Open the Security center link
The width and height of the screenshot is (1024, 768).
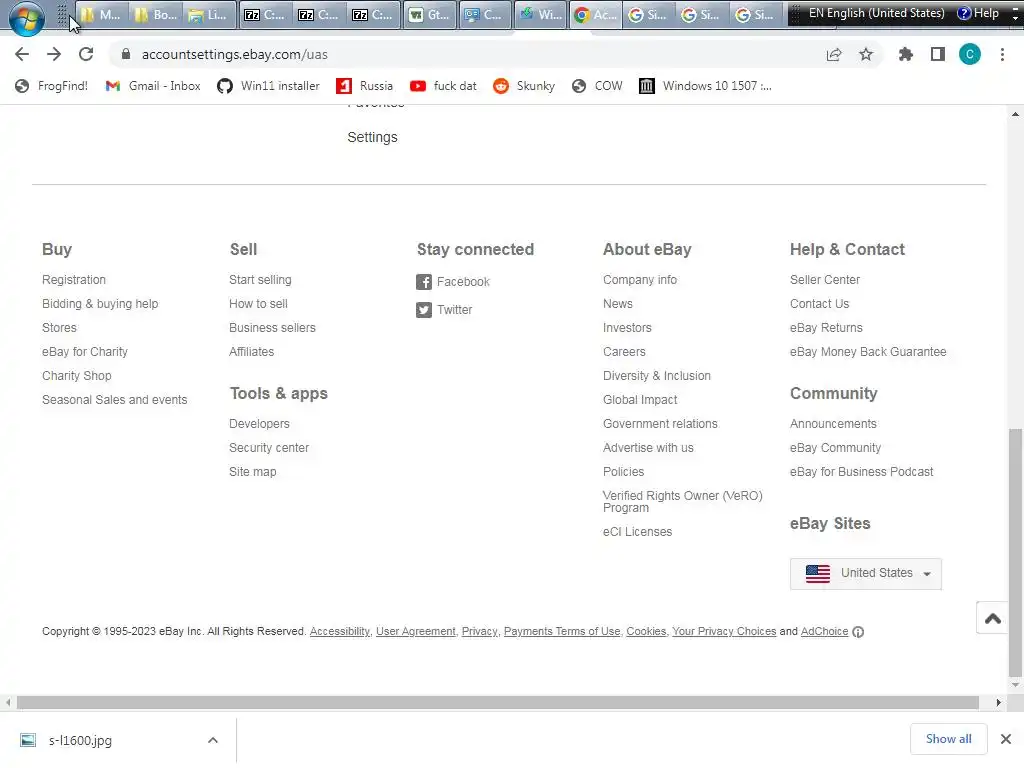(x=269, y=448)
